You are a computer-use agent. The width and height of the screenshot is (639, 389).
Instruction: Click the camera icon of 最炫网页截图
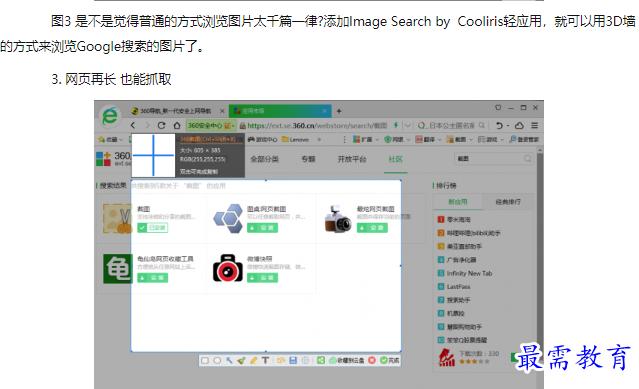pos(338,219)
